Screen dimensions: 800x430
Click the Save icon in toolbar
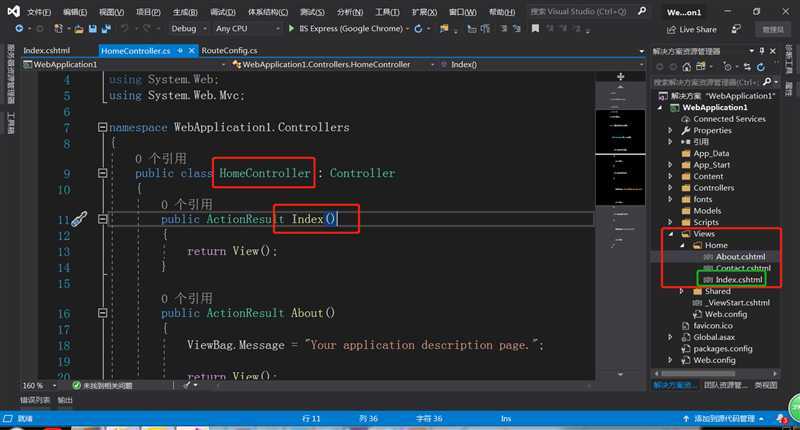point(92,29)
